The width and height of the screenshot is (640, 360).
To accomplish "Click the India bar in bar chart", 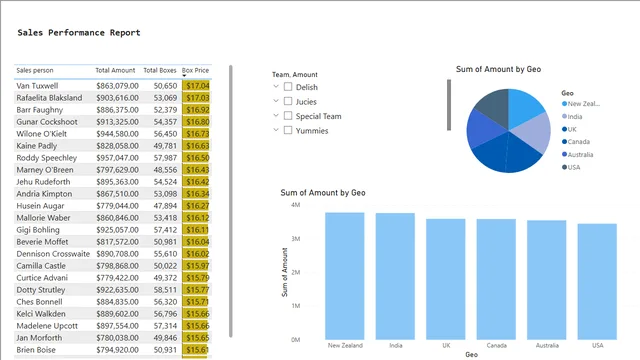I will [395, 276].
